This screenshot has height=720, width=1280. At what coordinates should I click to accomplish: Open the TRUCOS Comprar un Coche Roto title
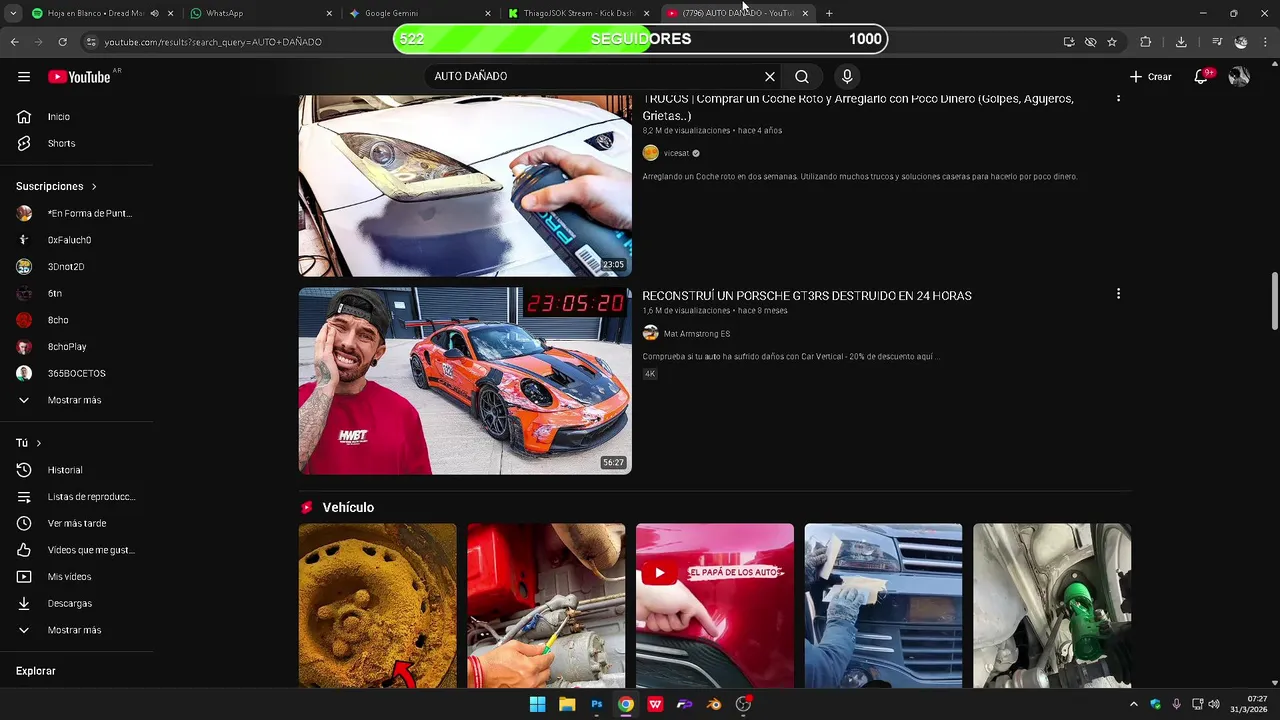tap(858, 107)
